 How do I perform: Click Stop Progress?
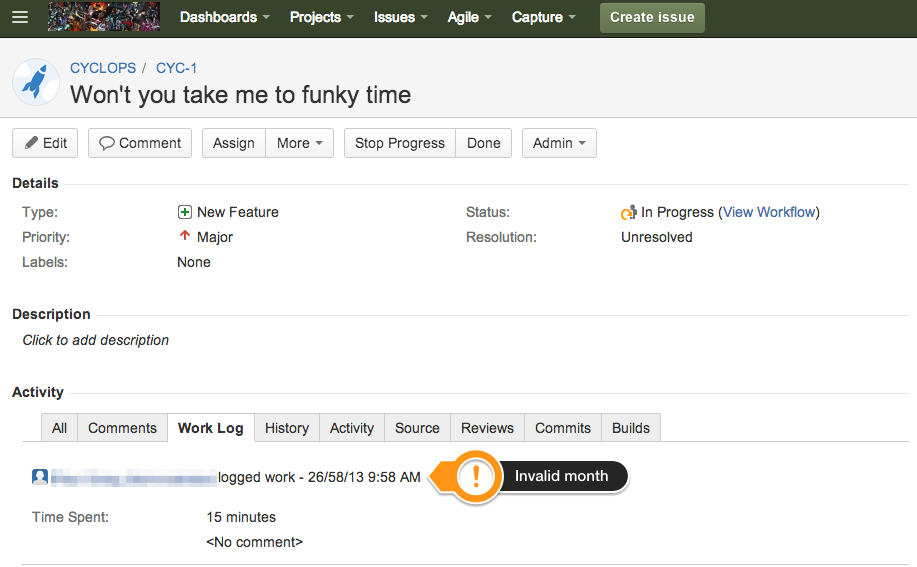400,143
